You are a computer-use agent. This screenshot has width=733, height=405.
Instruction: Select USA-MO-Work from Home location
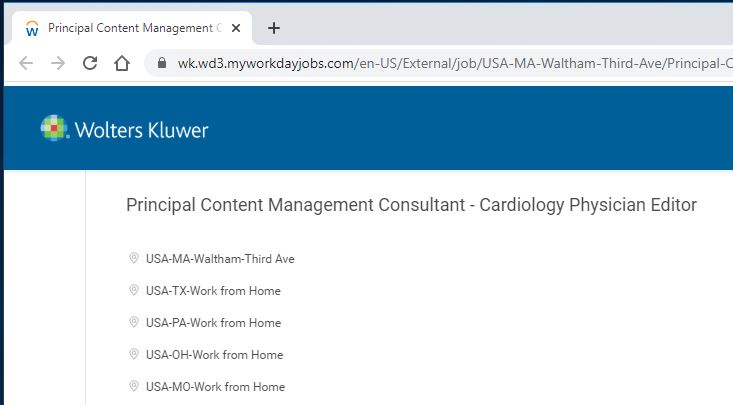pyautogui.click(x=215, y=387)
